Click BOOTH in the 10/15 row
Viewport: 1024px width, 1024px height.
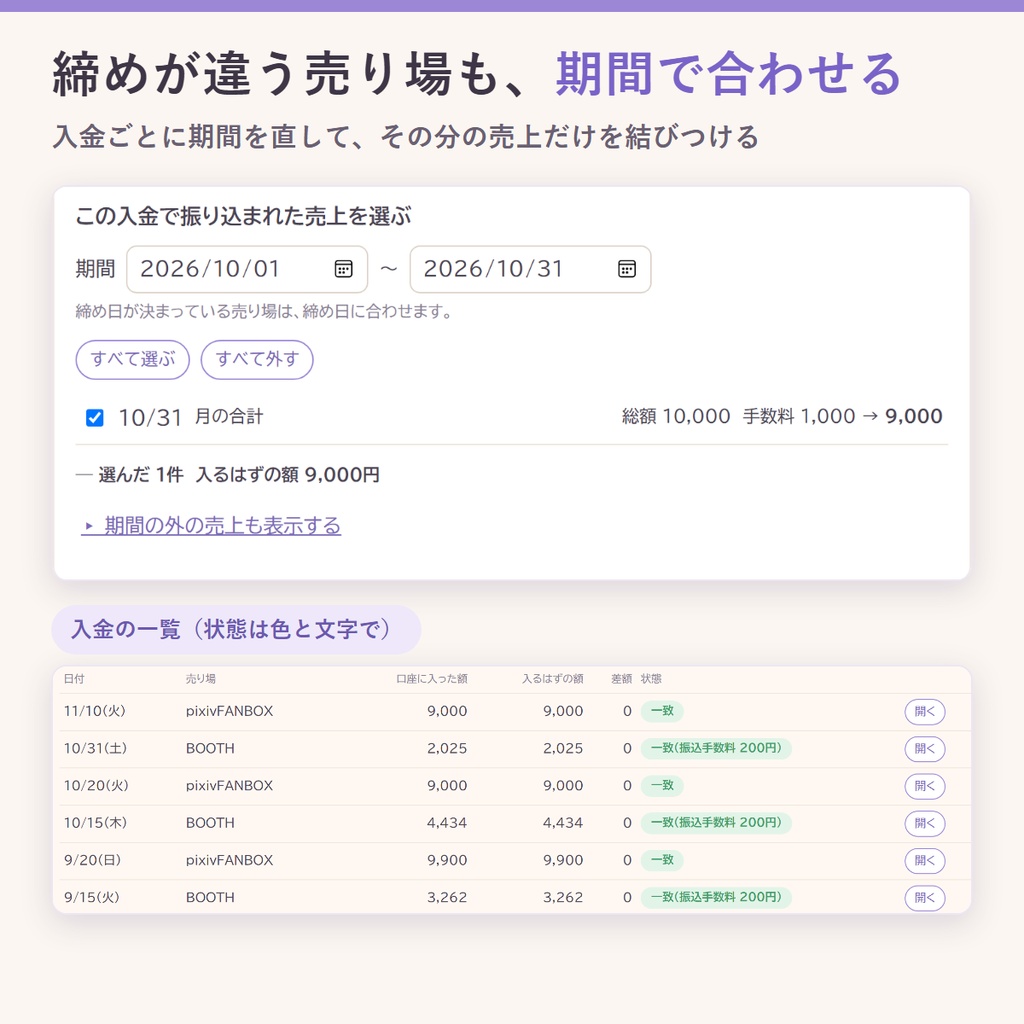[x=210, y=823]
